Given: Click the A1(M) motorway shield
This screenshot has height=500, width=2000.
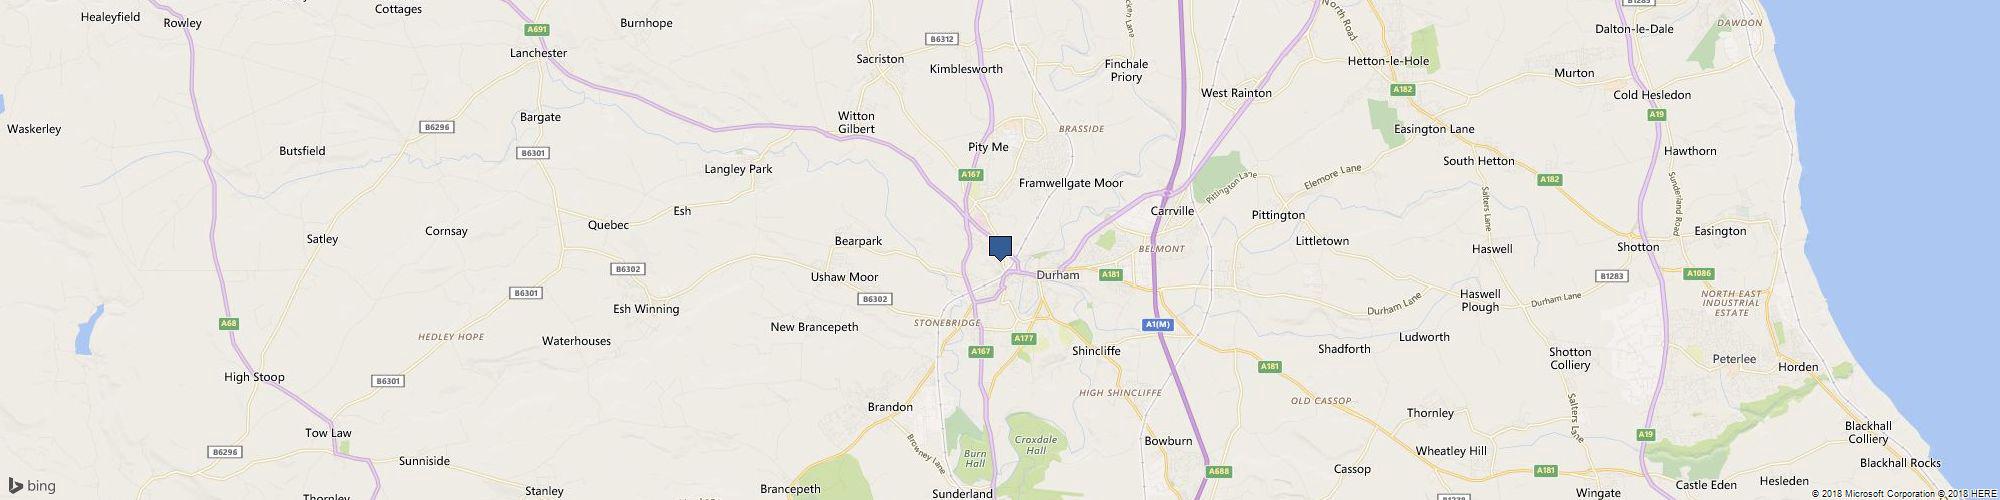Looking at the screenshot, I should 1156,324.
